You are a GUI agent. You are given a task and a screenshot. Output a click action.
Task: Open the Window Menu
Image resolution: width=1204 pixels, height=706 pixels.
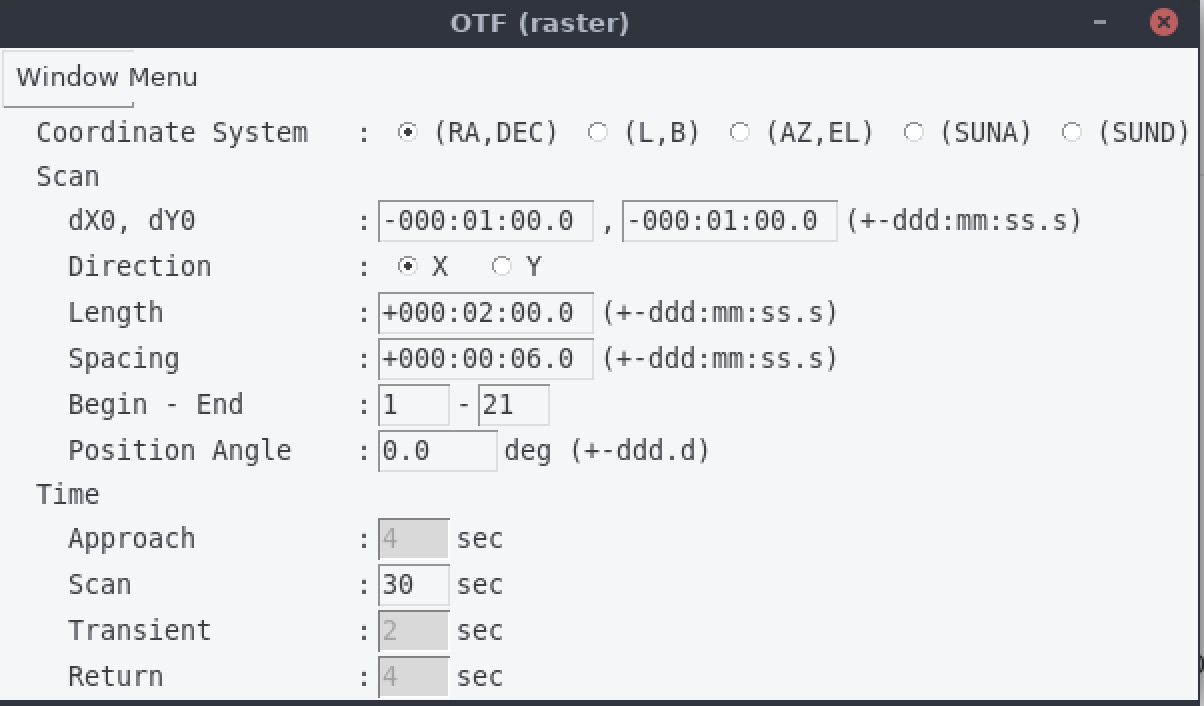(x=69, y=78)
